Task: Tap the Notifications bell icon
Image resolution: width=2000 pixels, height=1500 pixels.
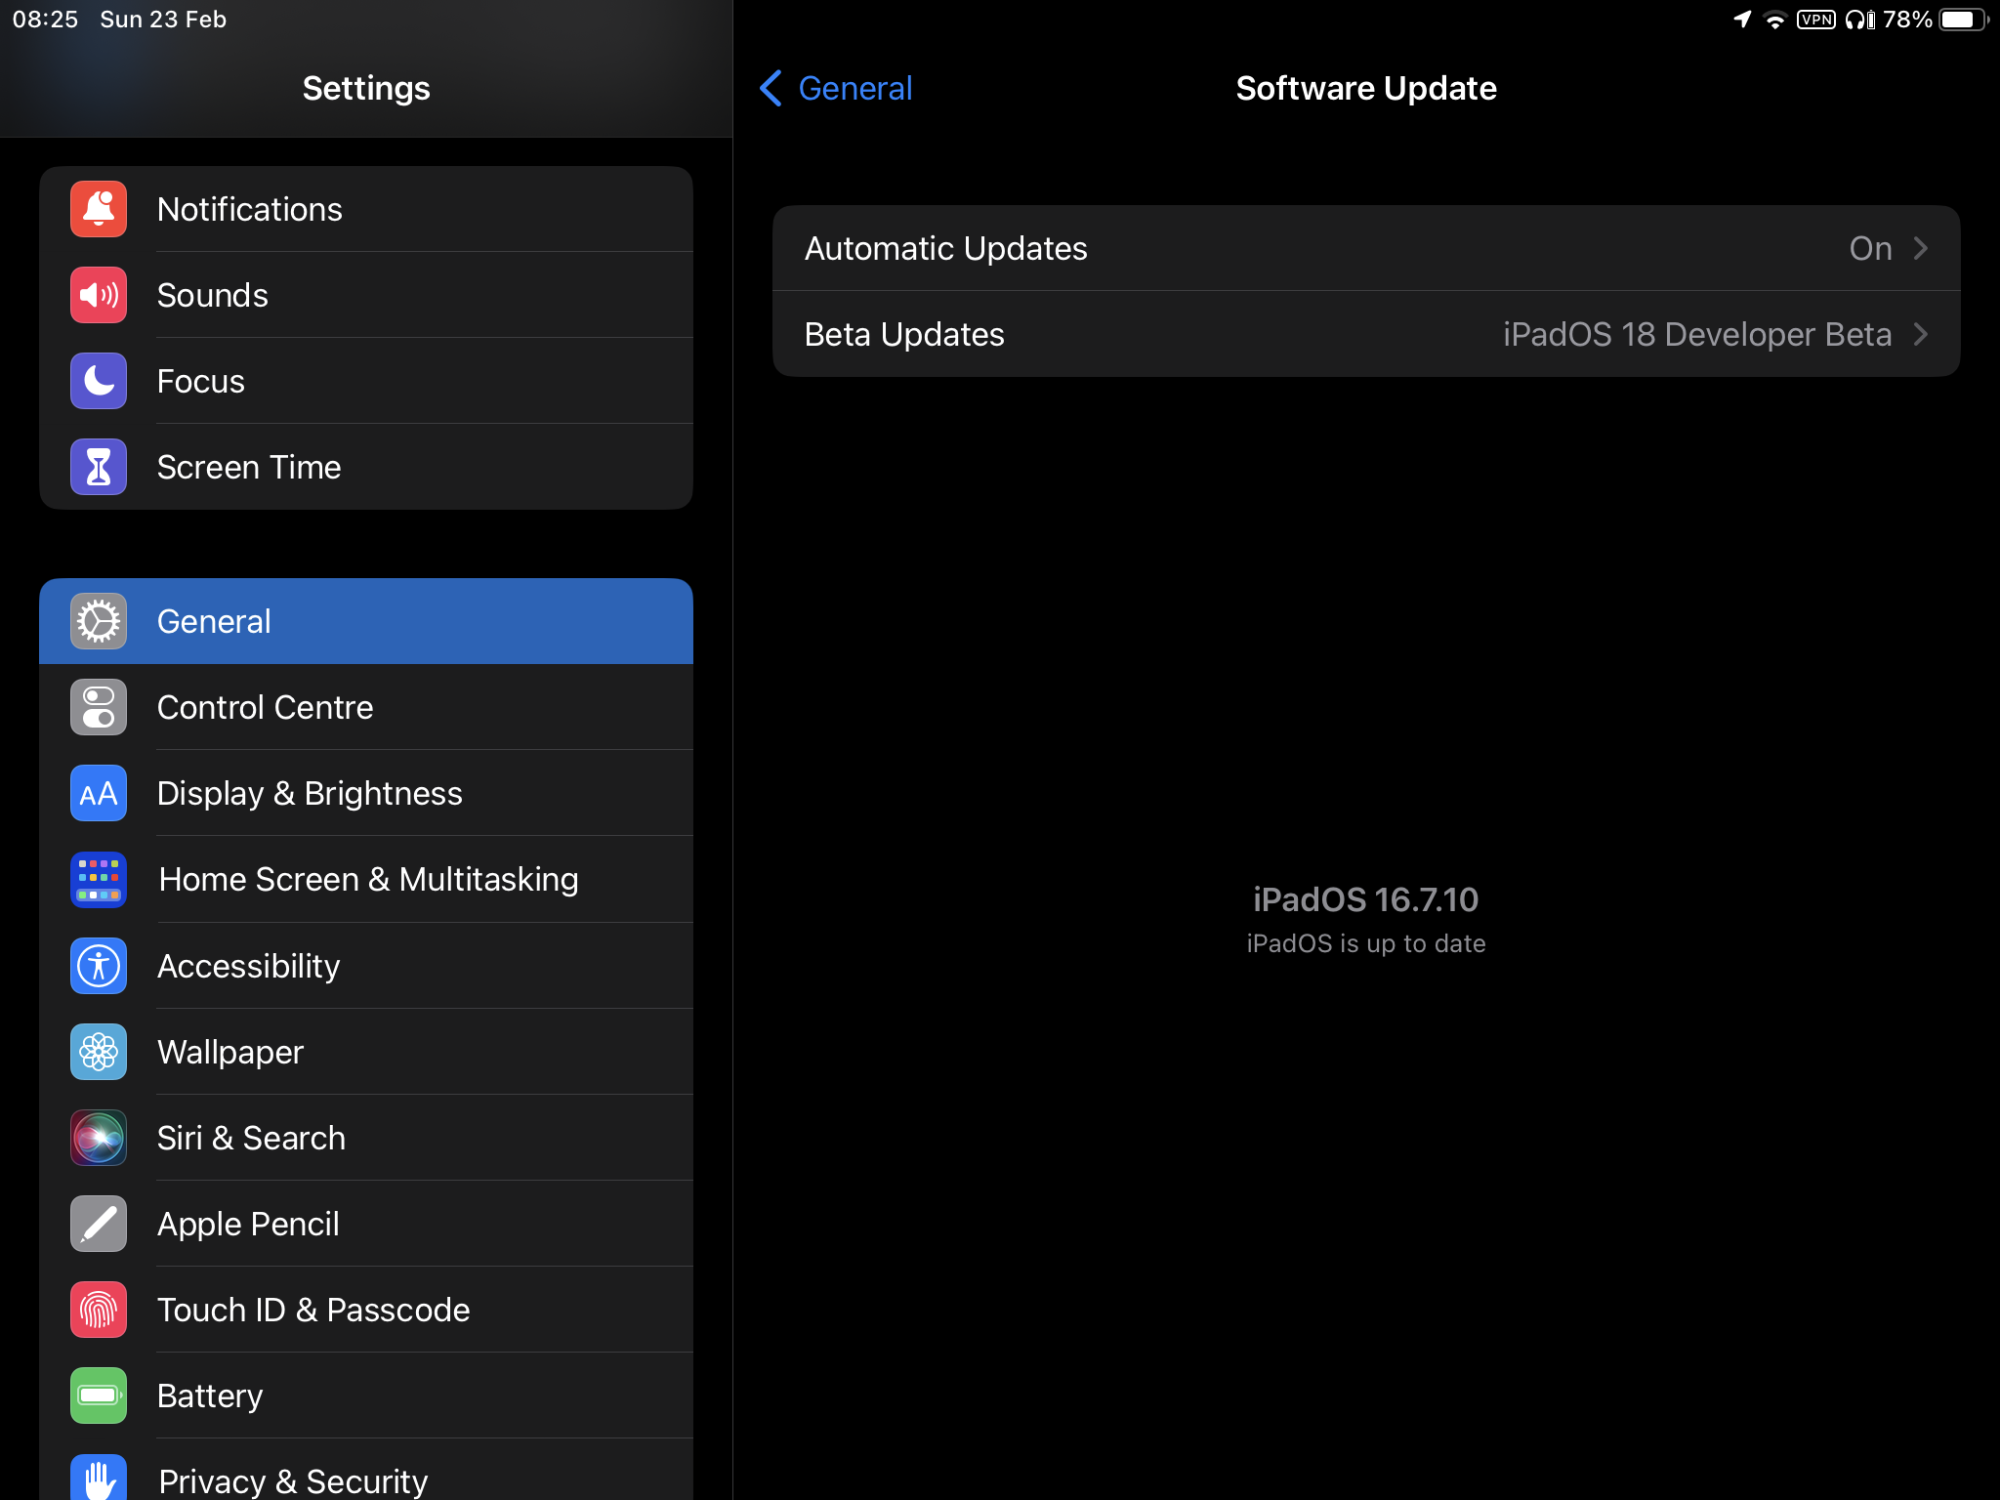Action: pos(98,209)
